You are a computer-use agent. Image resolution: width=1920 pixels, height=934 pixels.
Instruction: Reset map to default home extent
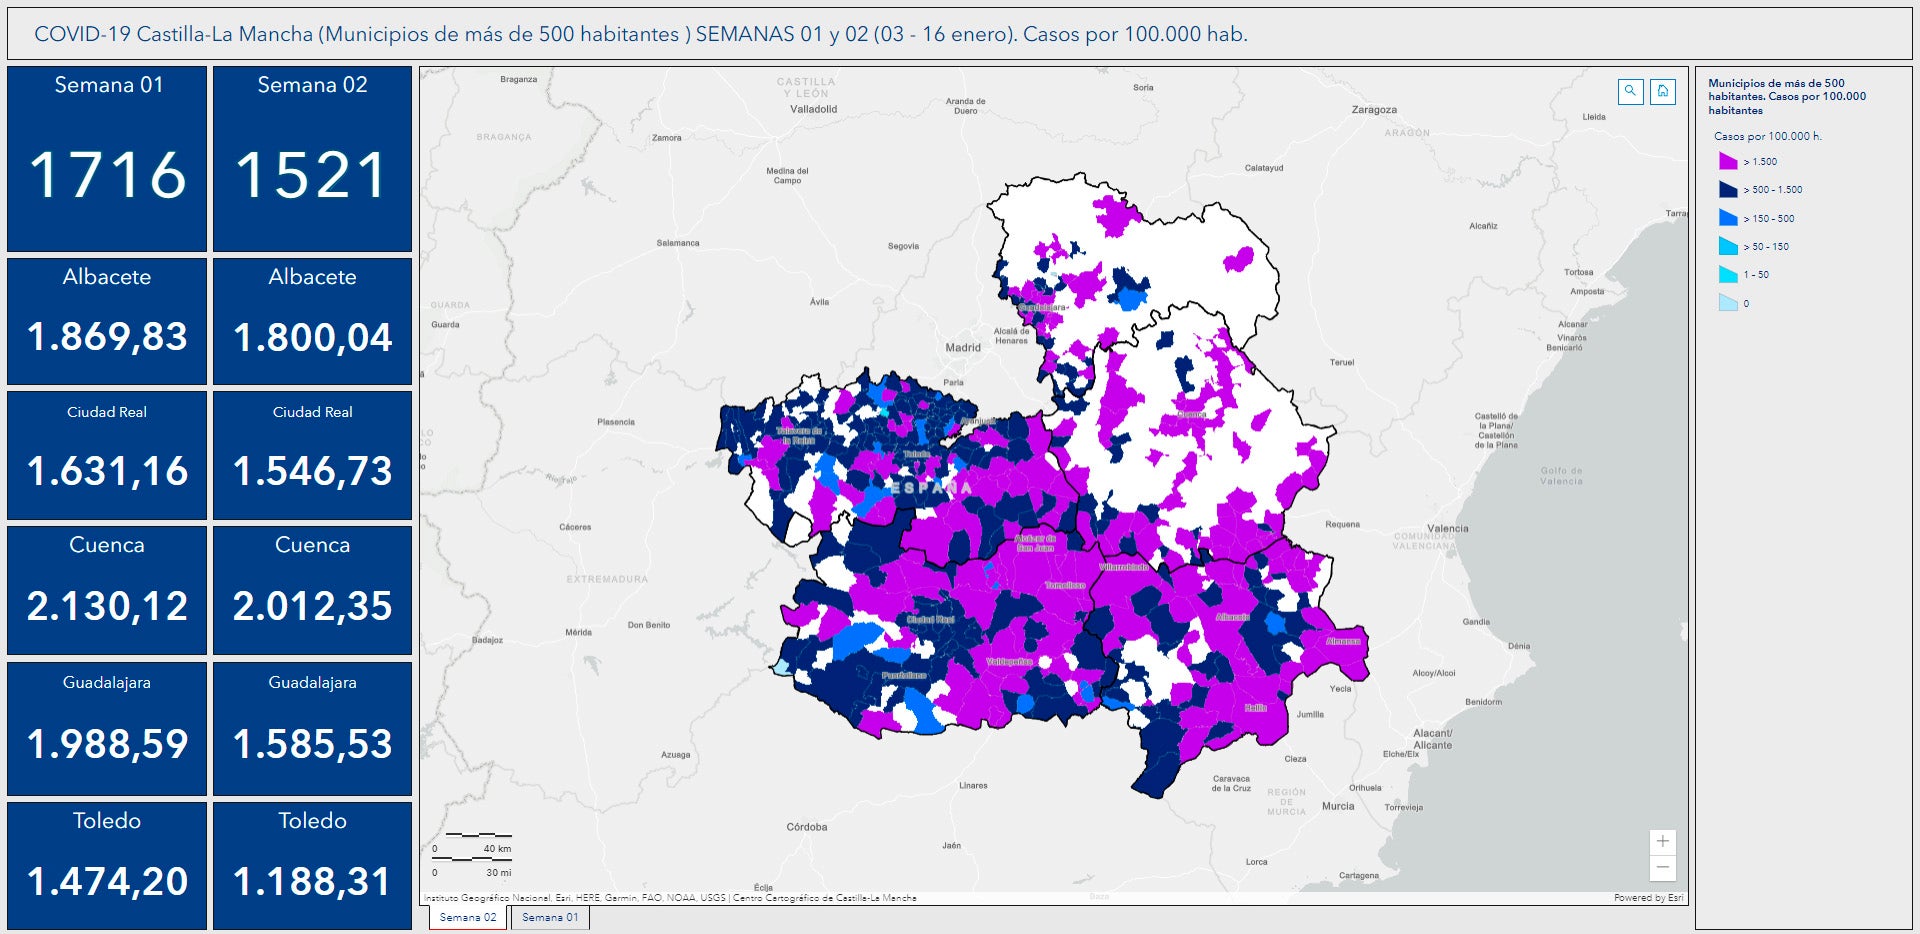(x=1662, y=92)
